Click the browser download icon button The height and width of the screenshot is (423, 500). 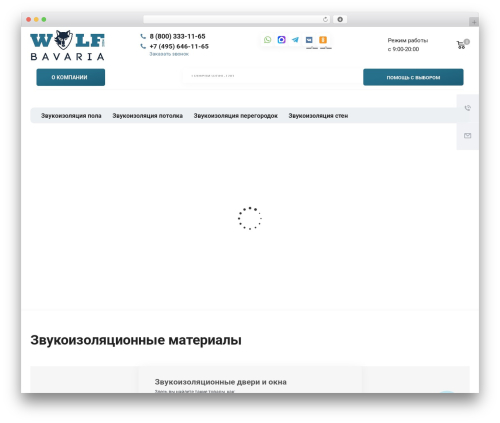click(340, 19)
